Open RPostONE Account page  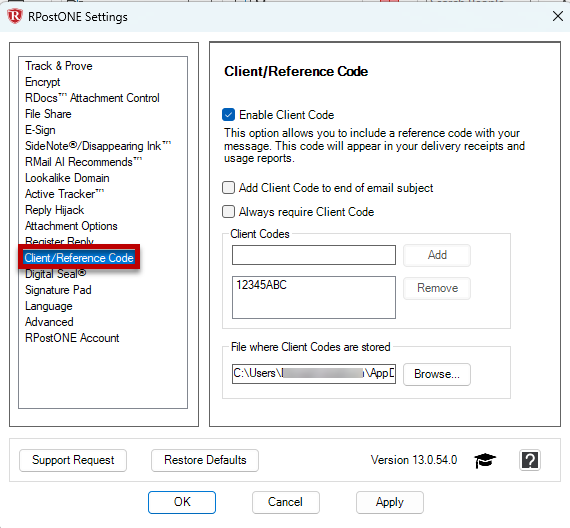[x=72, y=338]
